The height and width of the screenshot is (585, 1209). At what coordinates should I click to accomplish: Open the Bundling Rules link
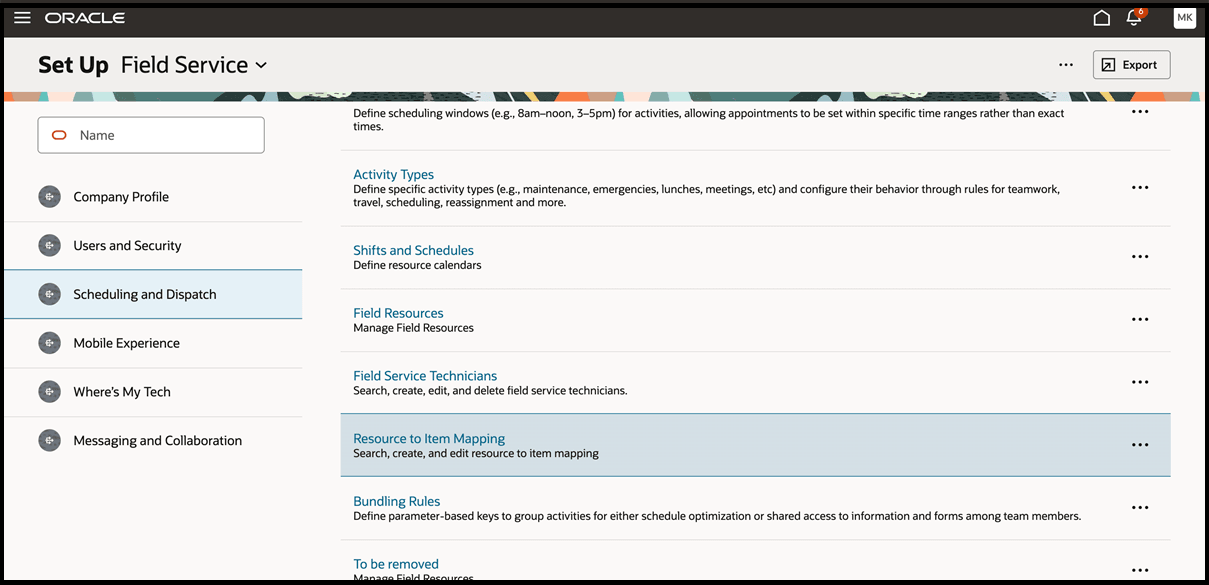pos(396,502)
